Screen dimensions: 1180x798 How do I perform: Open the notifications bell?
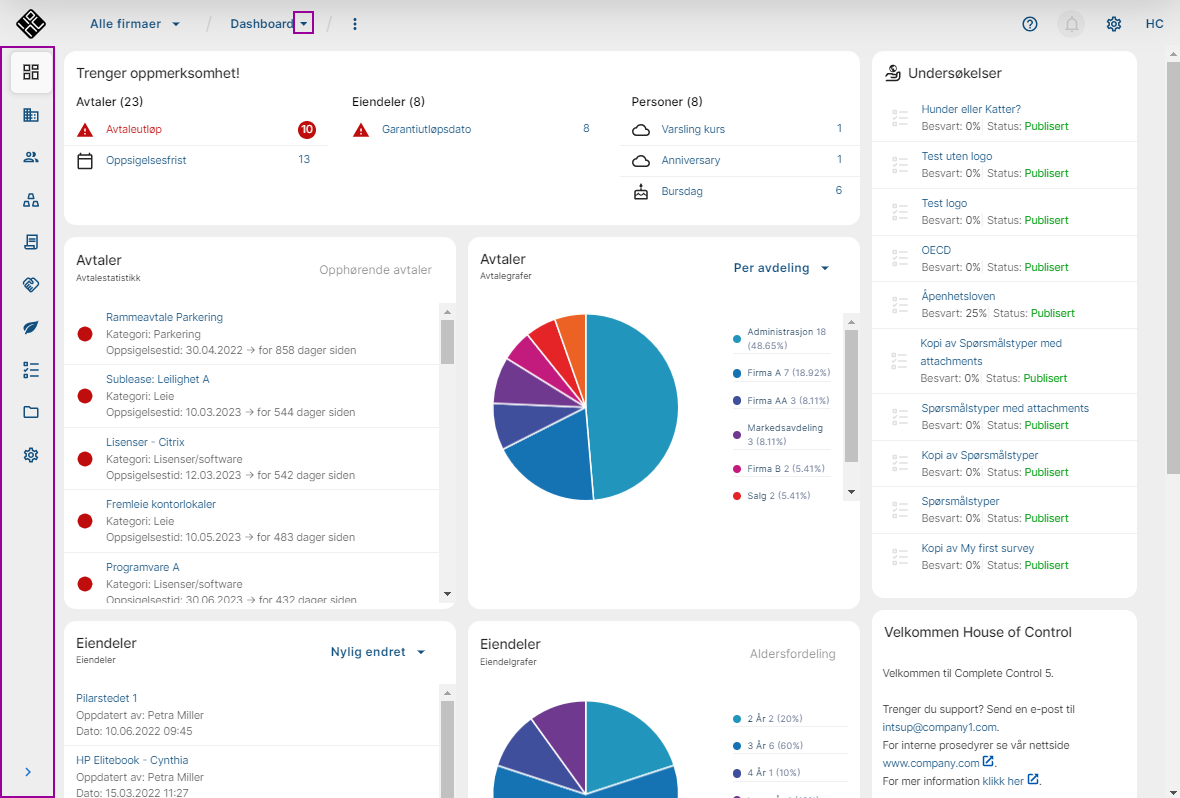[1072, 24]
